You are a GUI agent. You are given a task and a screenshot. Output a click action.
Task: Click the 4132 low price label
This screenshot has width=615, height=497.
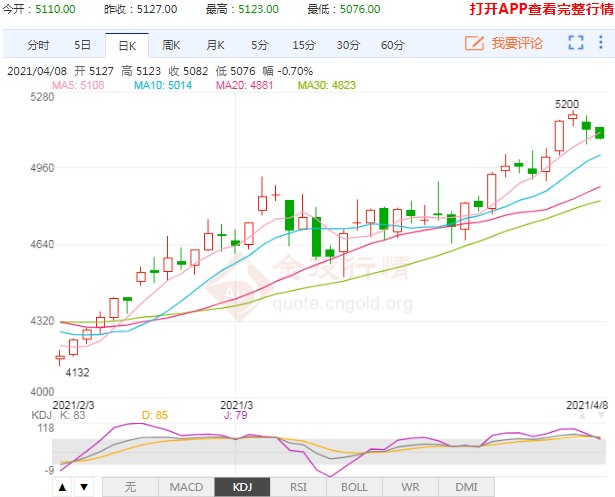[x=77, y=373]
